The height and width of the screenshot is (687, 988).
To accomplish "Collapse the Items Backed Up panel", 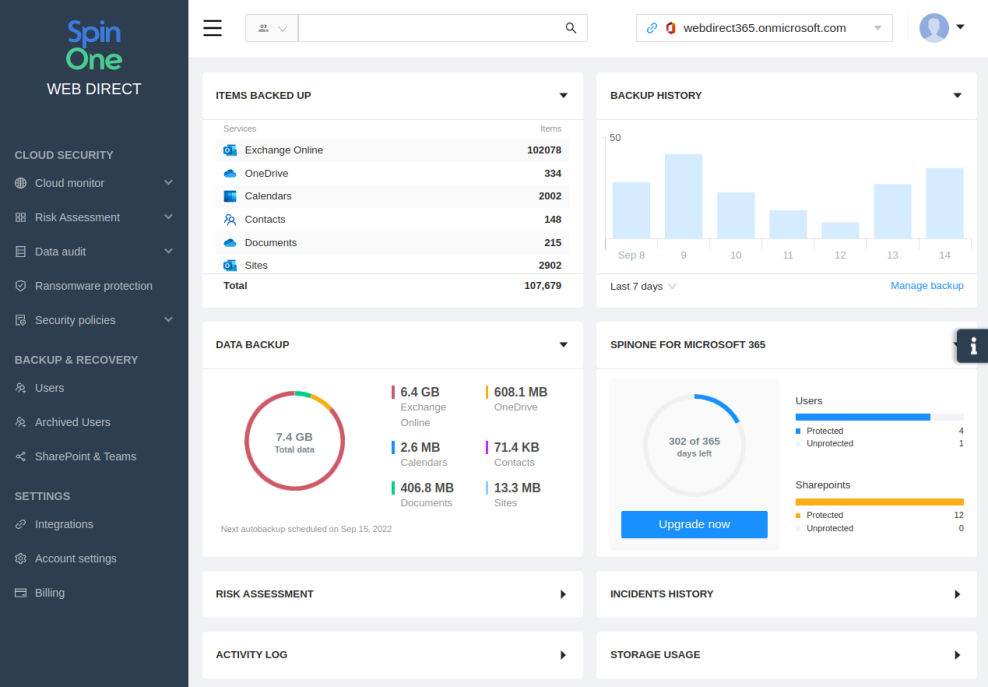I will coord(563,95).
